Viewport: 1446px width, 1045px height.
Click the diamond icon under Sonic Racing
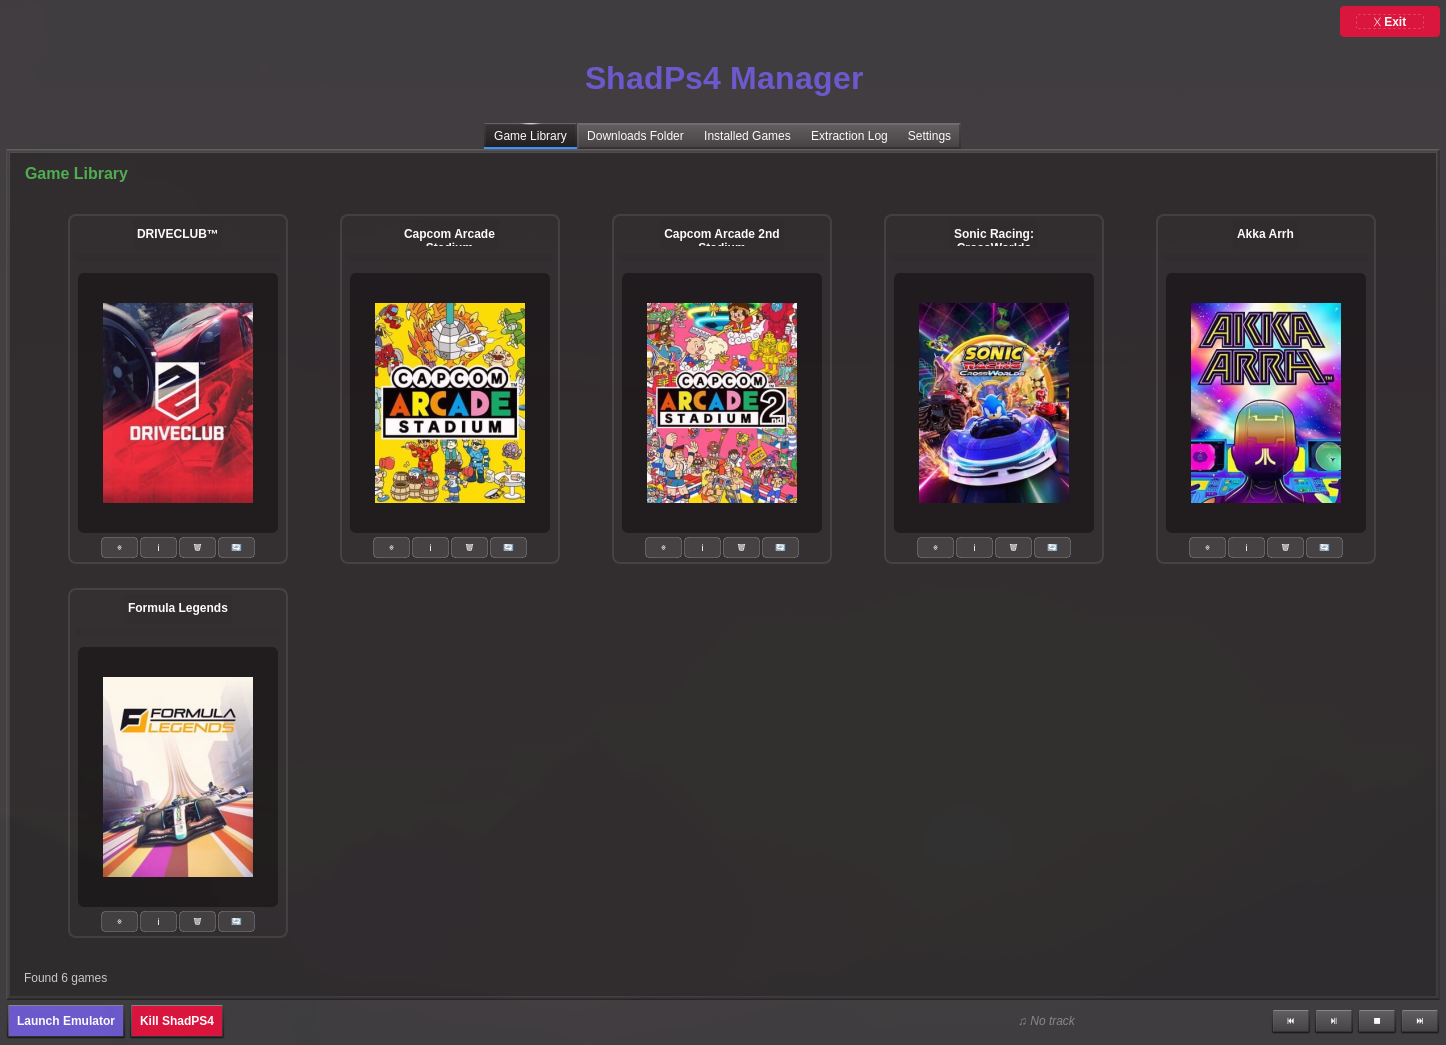(935, 547)
